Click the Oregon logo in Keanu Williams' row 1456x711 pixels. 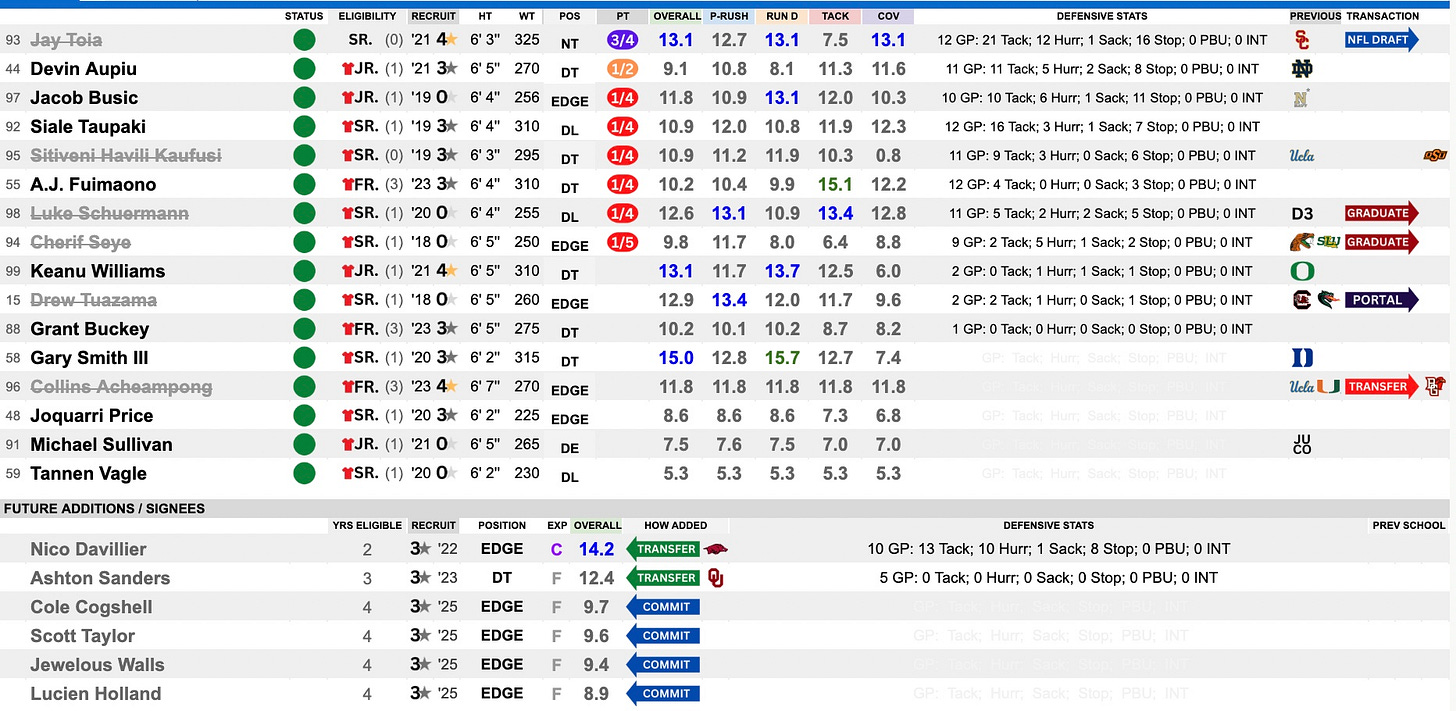pyautogui.click(x=1302, y=271)
